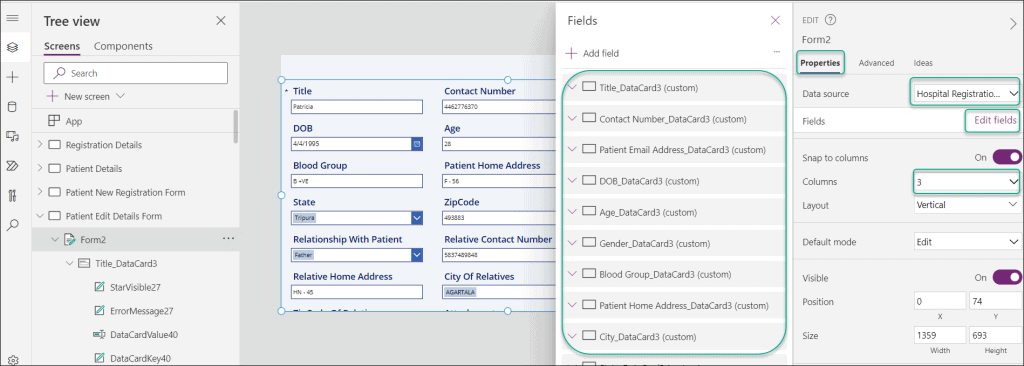
Task: Toggle the Visible switch
Action: [1006, 278]
